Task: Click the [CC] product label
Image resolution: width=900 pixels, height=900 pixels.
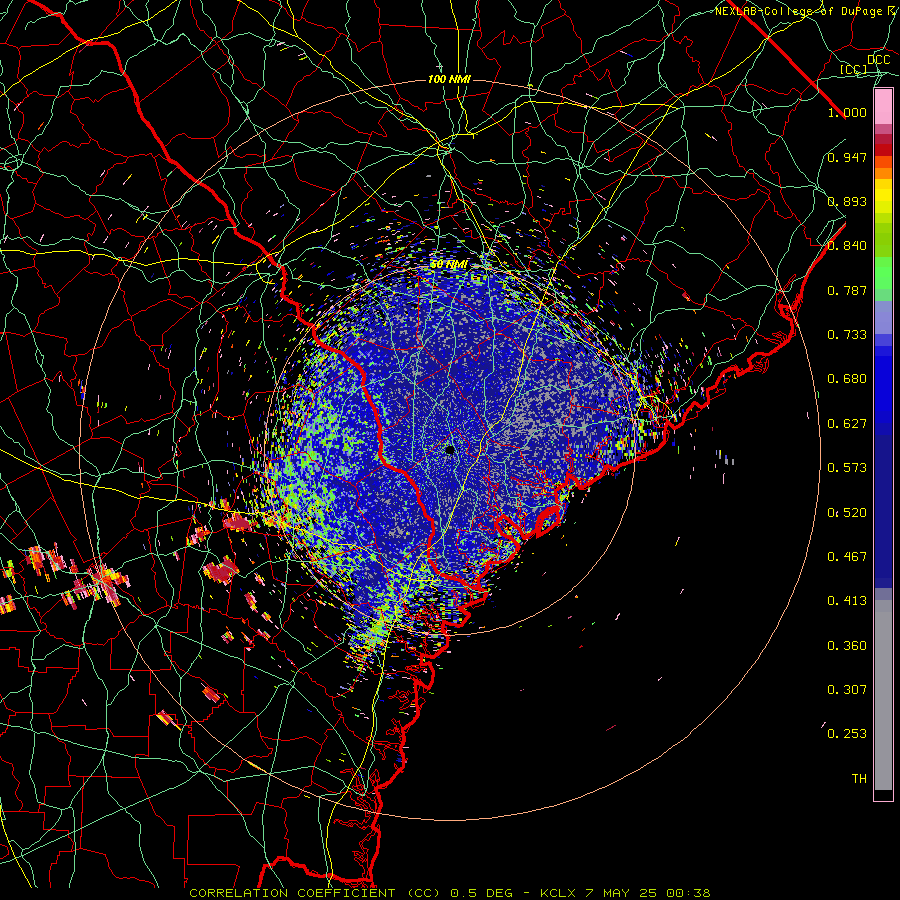Action: pyautogui.click(x=854, y=69)
